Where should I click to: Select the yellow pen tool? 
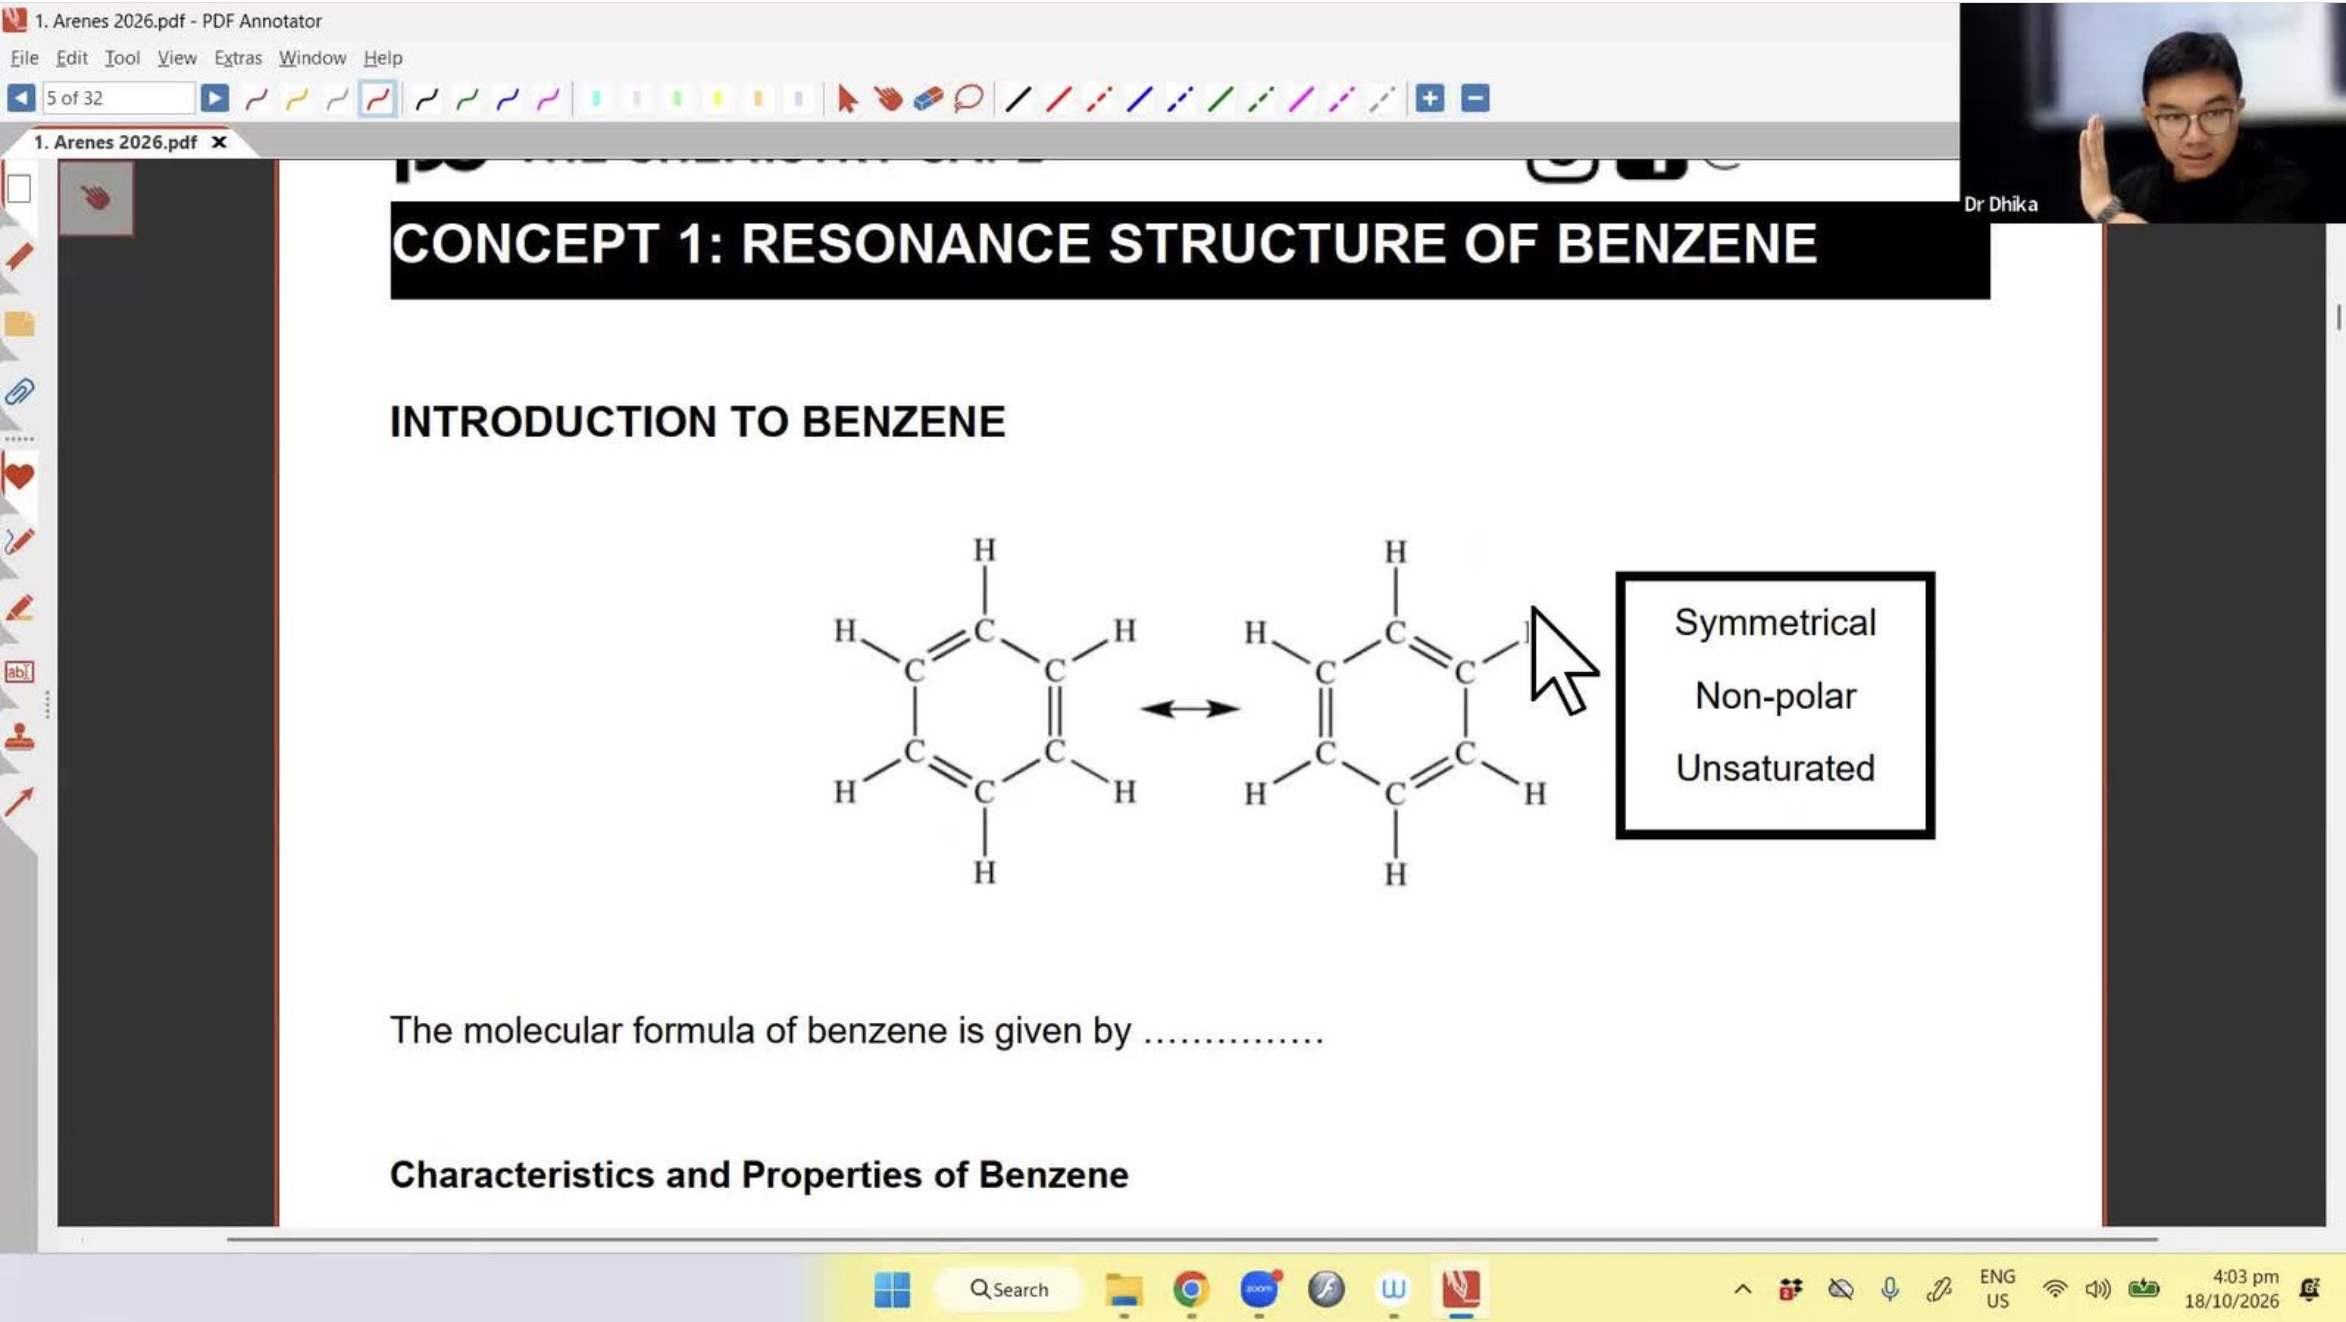(296, 98)
